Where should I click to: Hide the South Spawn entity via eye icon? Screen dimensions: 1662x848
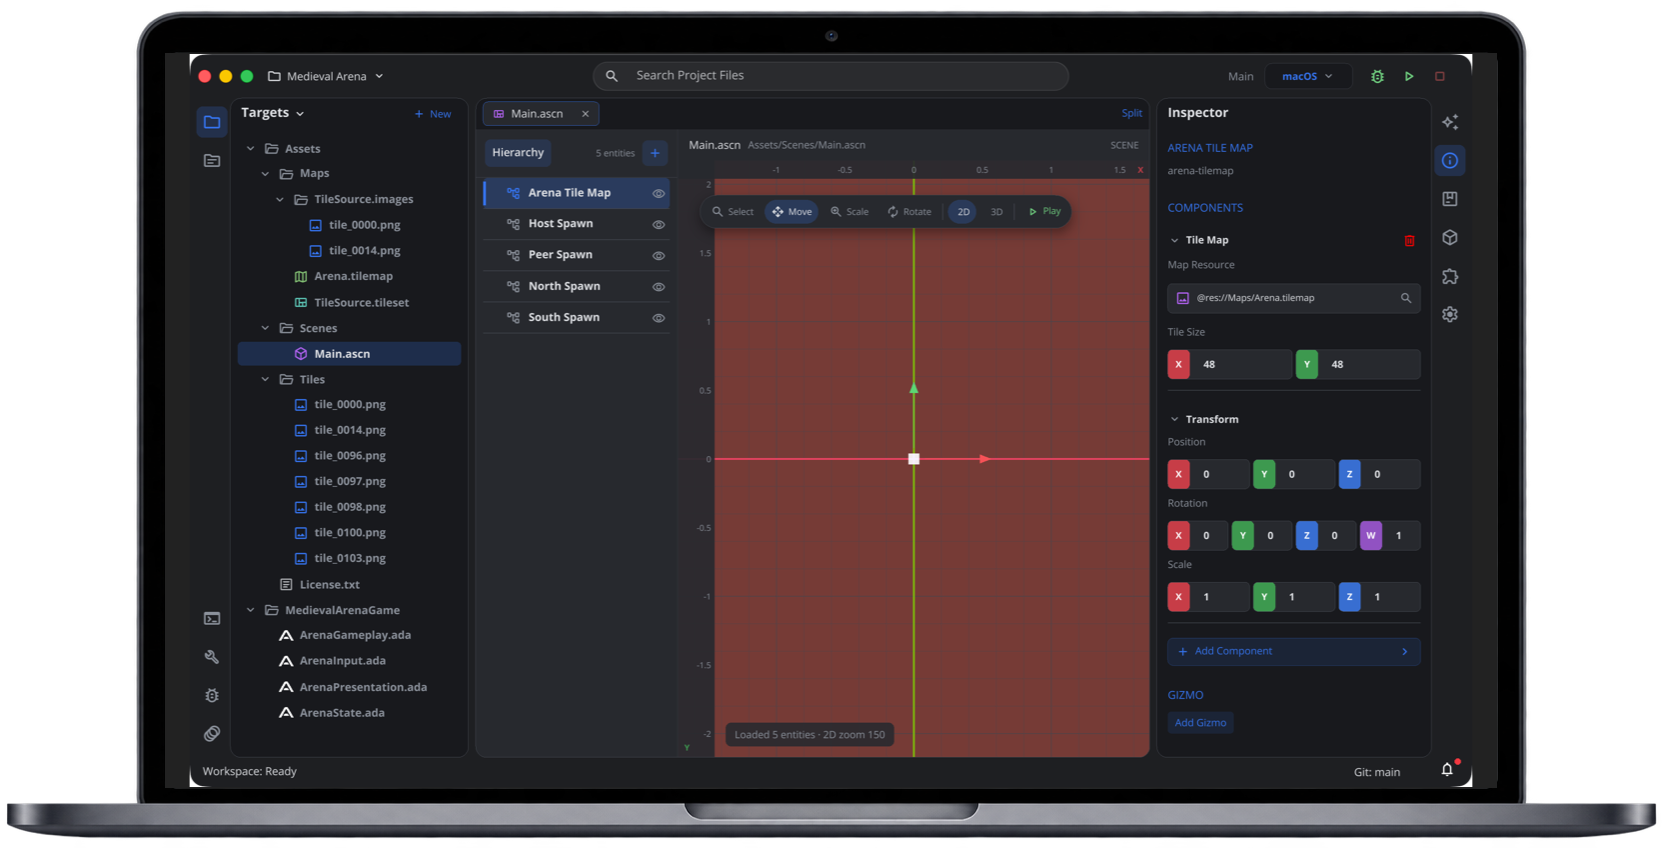[x=659, y=318]
